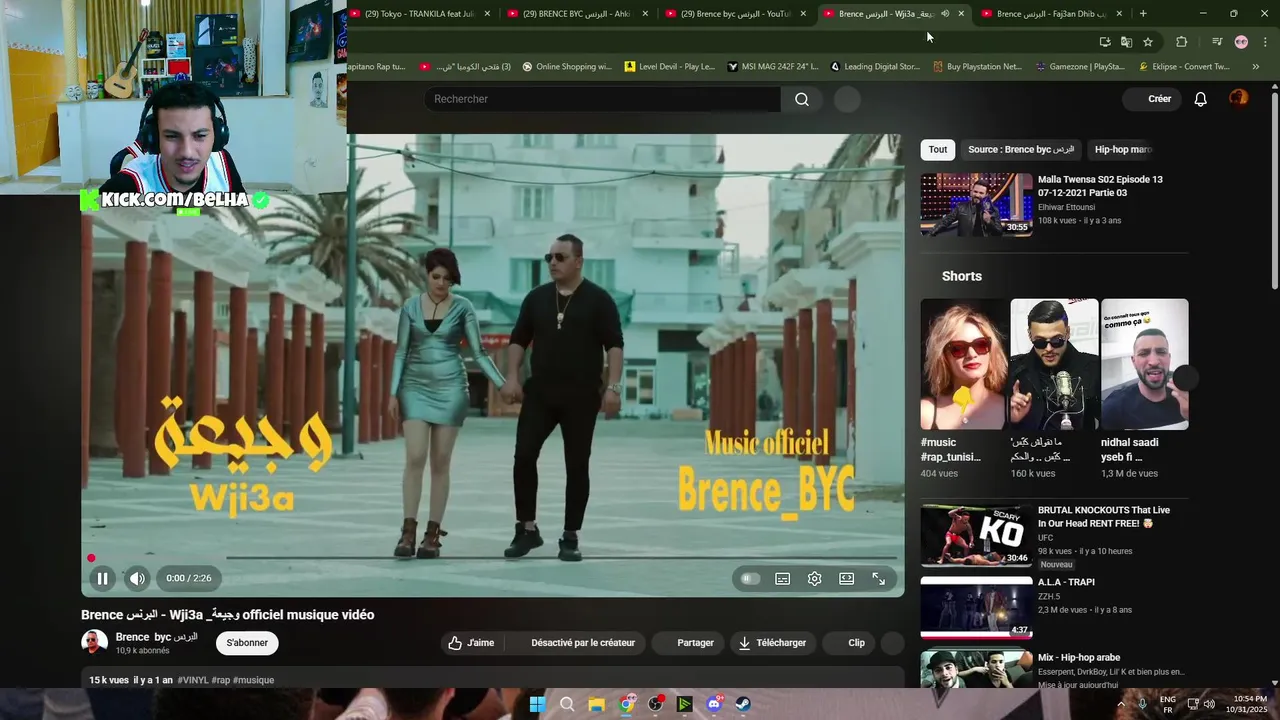Click the voice search microphone circle

click(847, 99)
